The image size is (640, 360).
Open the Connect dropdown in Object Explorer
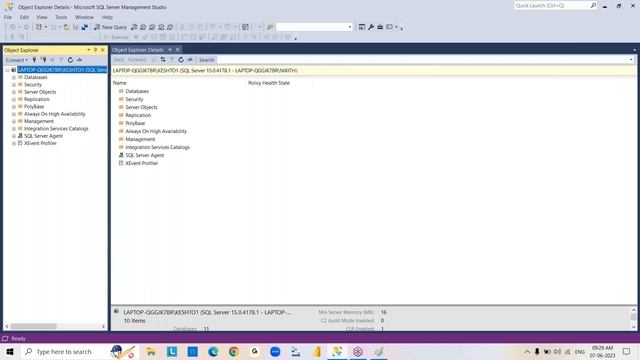coord(17,60)
